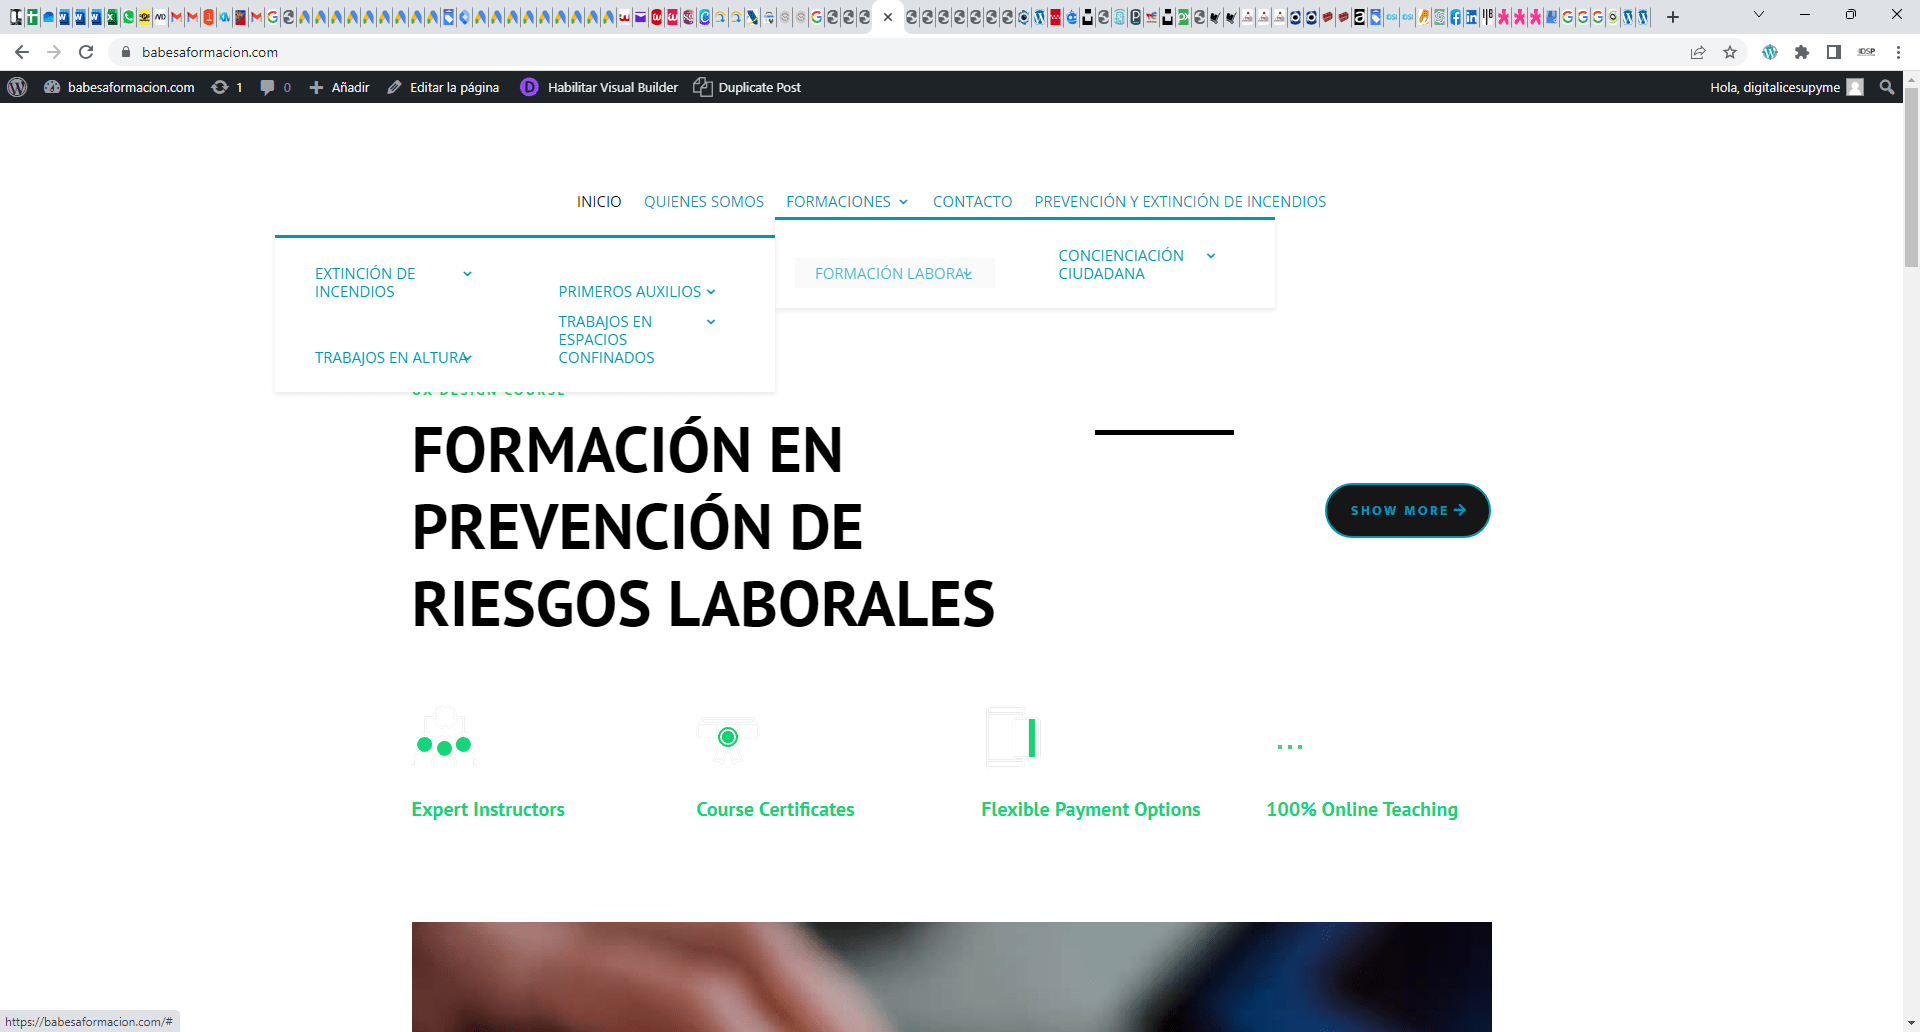This screenshot has width=1920, height=1032.
Task: Click the WordPress logo in admin bar
Action: 17,87
